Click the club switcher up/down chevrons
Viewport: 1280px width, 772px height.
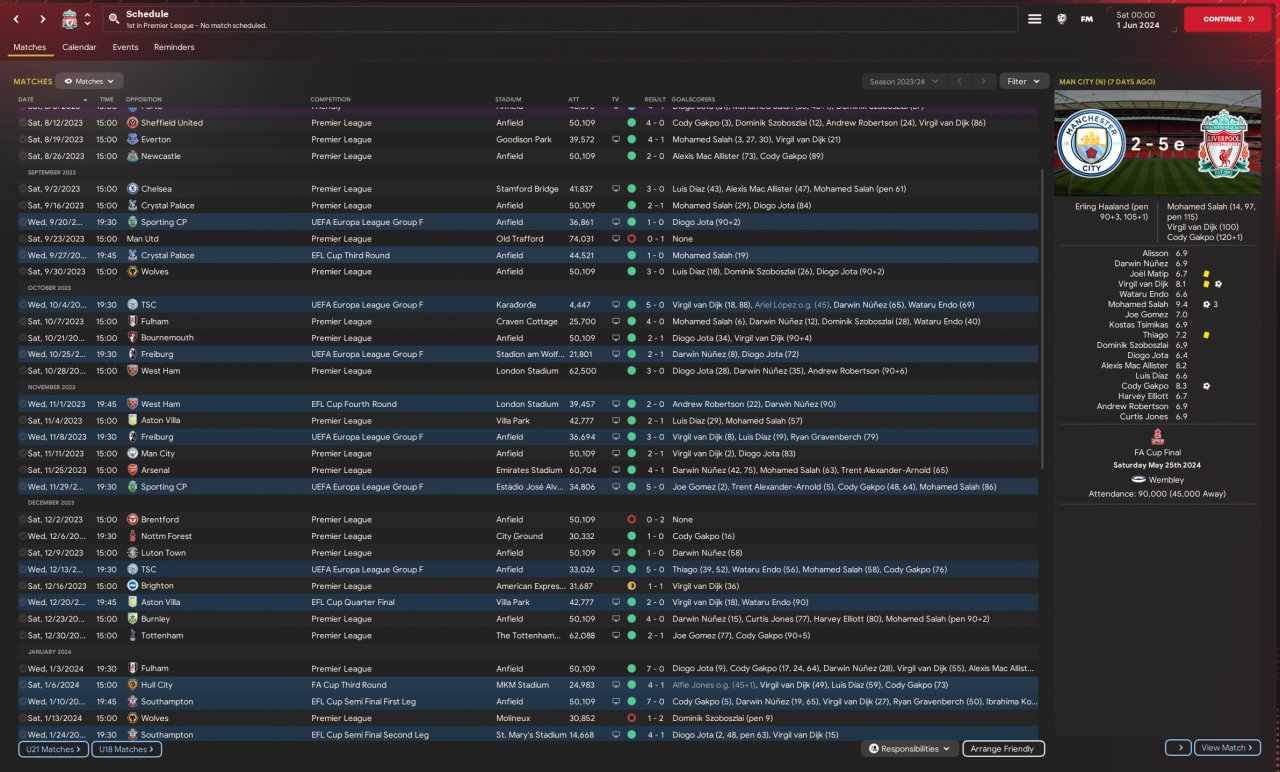click(x=88, y=19)
